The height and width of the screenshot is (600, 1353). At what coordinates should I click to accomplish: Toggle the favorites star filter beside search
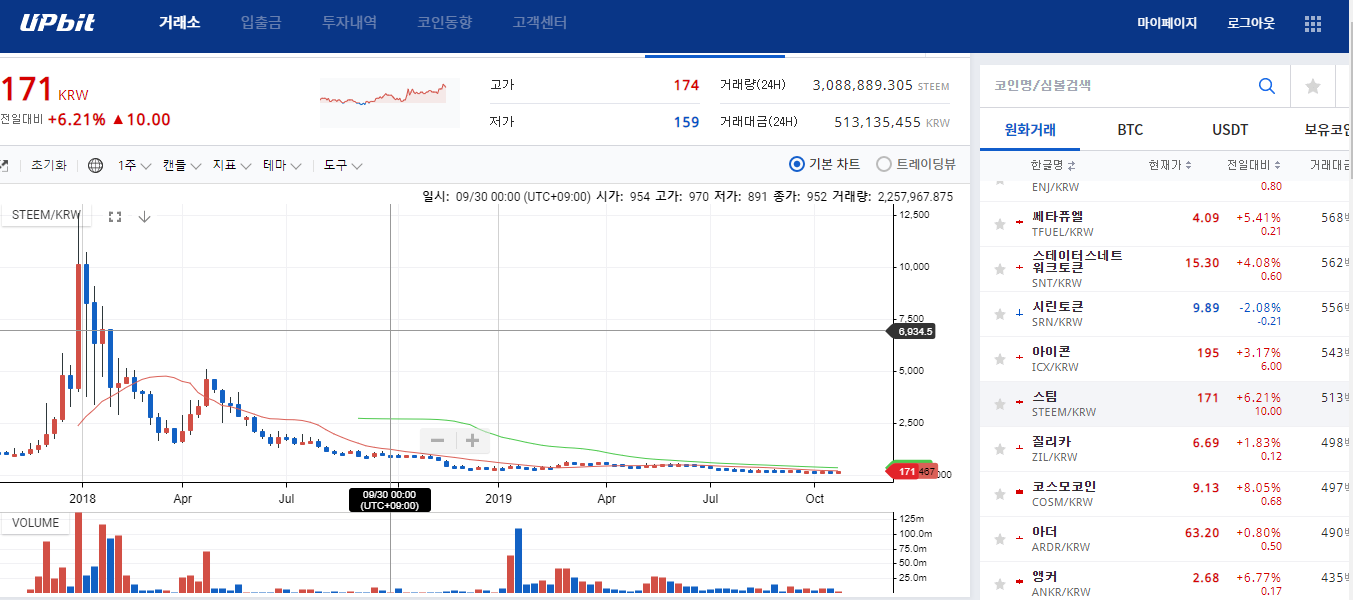(1313, 86)
